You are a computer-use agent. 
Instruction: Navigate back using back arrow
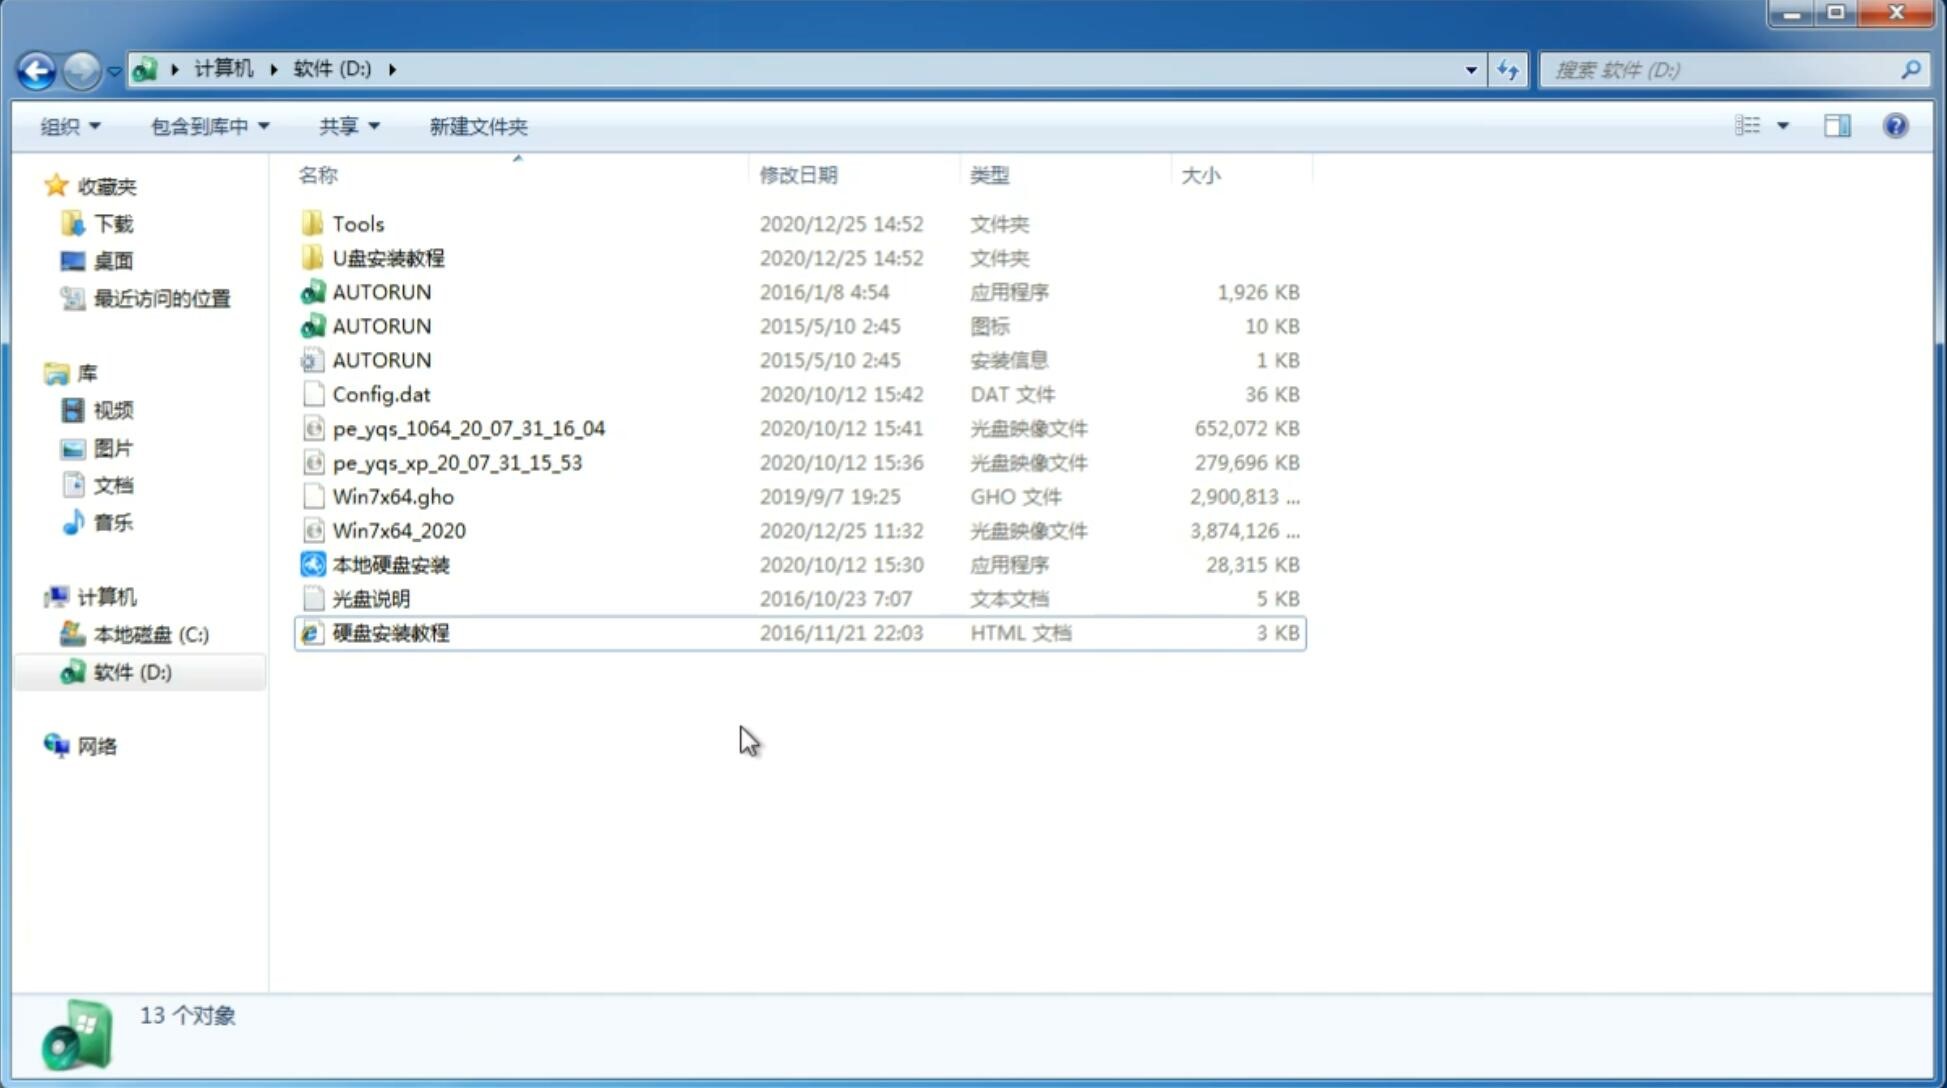(36, 68)
